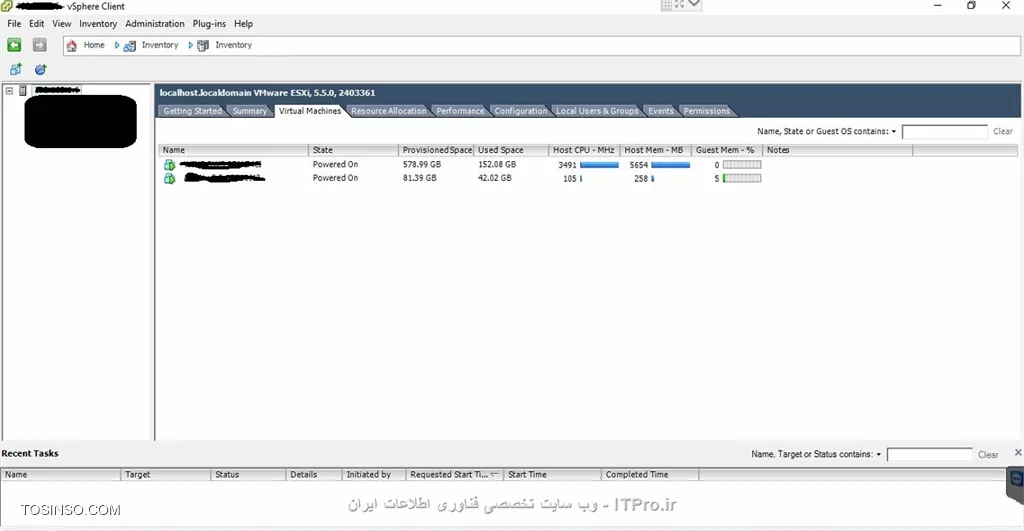This screenshot has height=531, width=1024.
Task: Click the vSphere Client title bar icon
Action: [7, 6]
